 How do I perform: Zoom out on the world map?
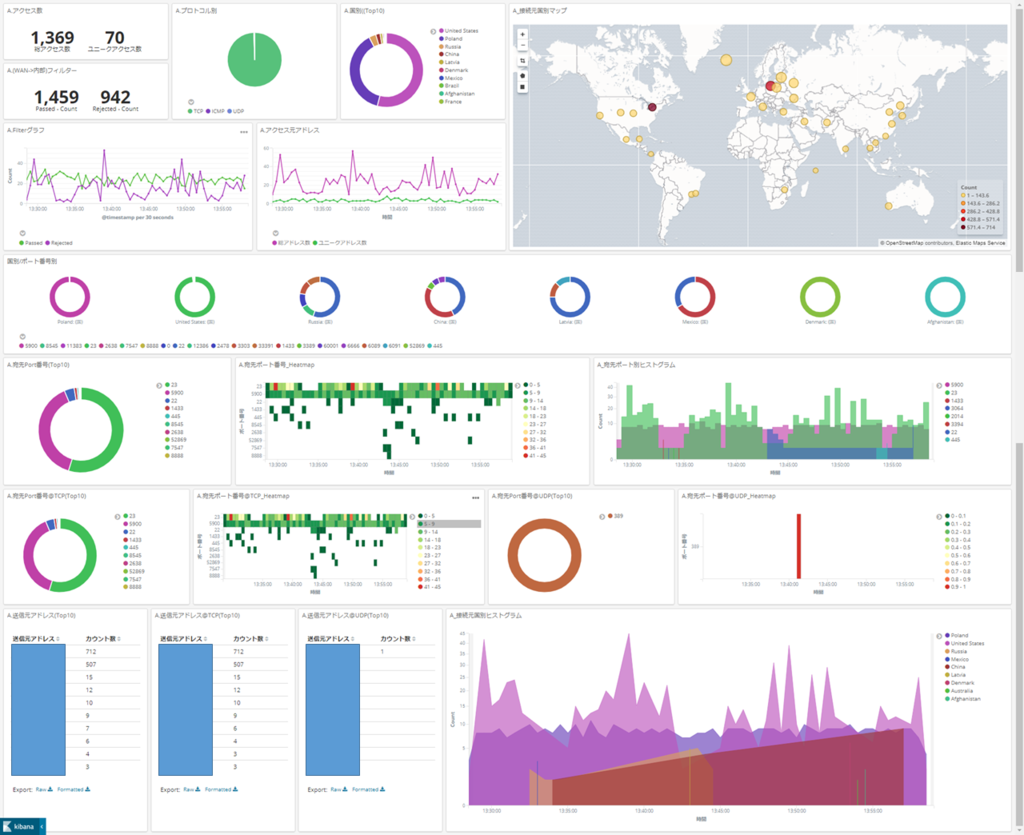tap(522, 45)
